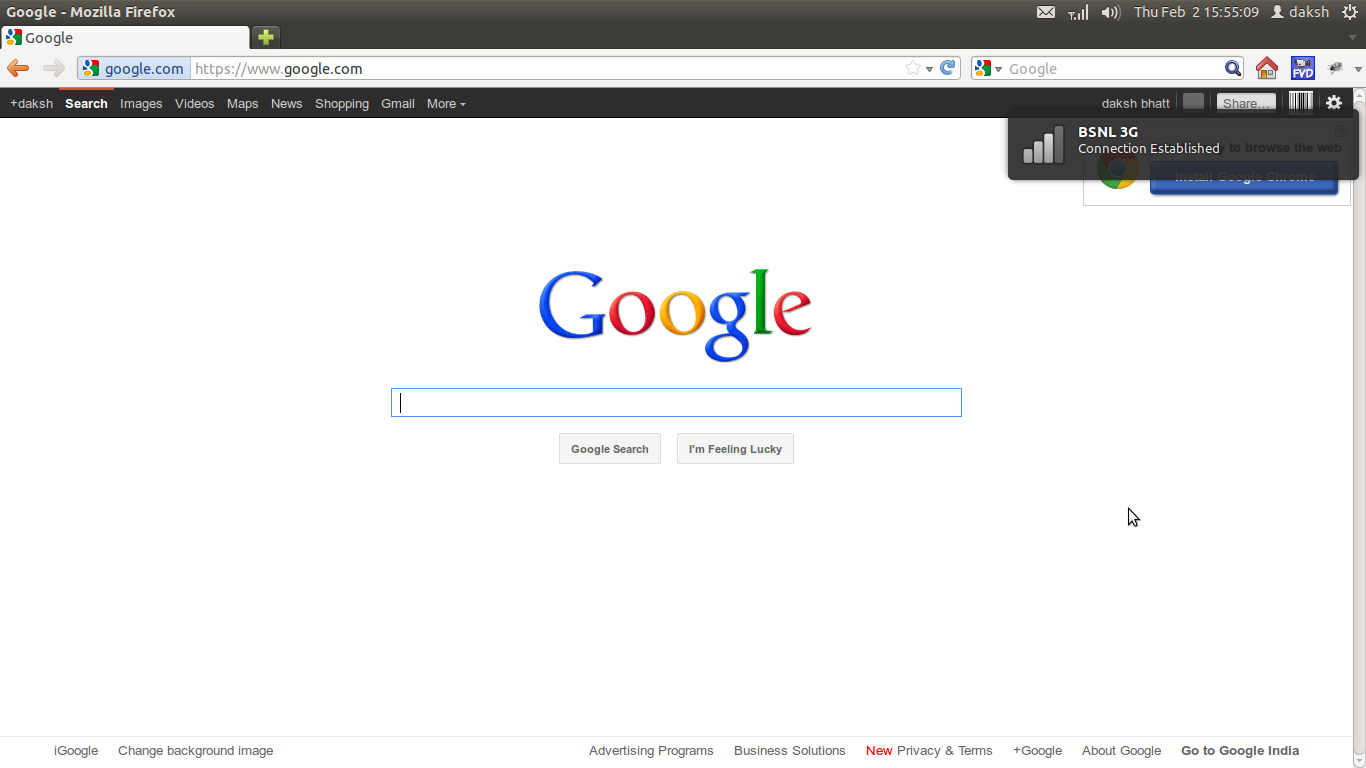Open the FVD video downloader icon
The width and height of the screenshot is (1366, 768).
pos(1302,68)
